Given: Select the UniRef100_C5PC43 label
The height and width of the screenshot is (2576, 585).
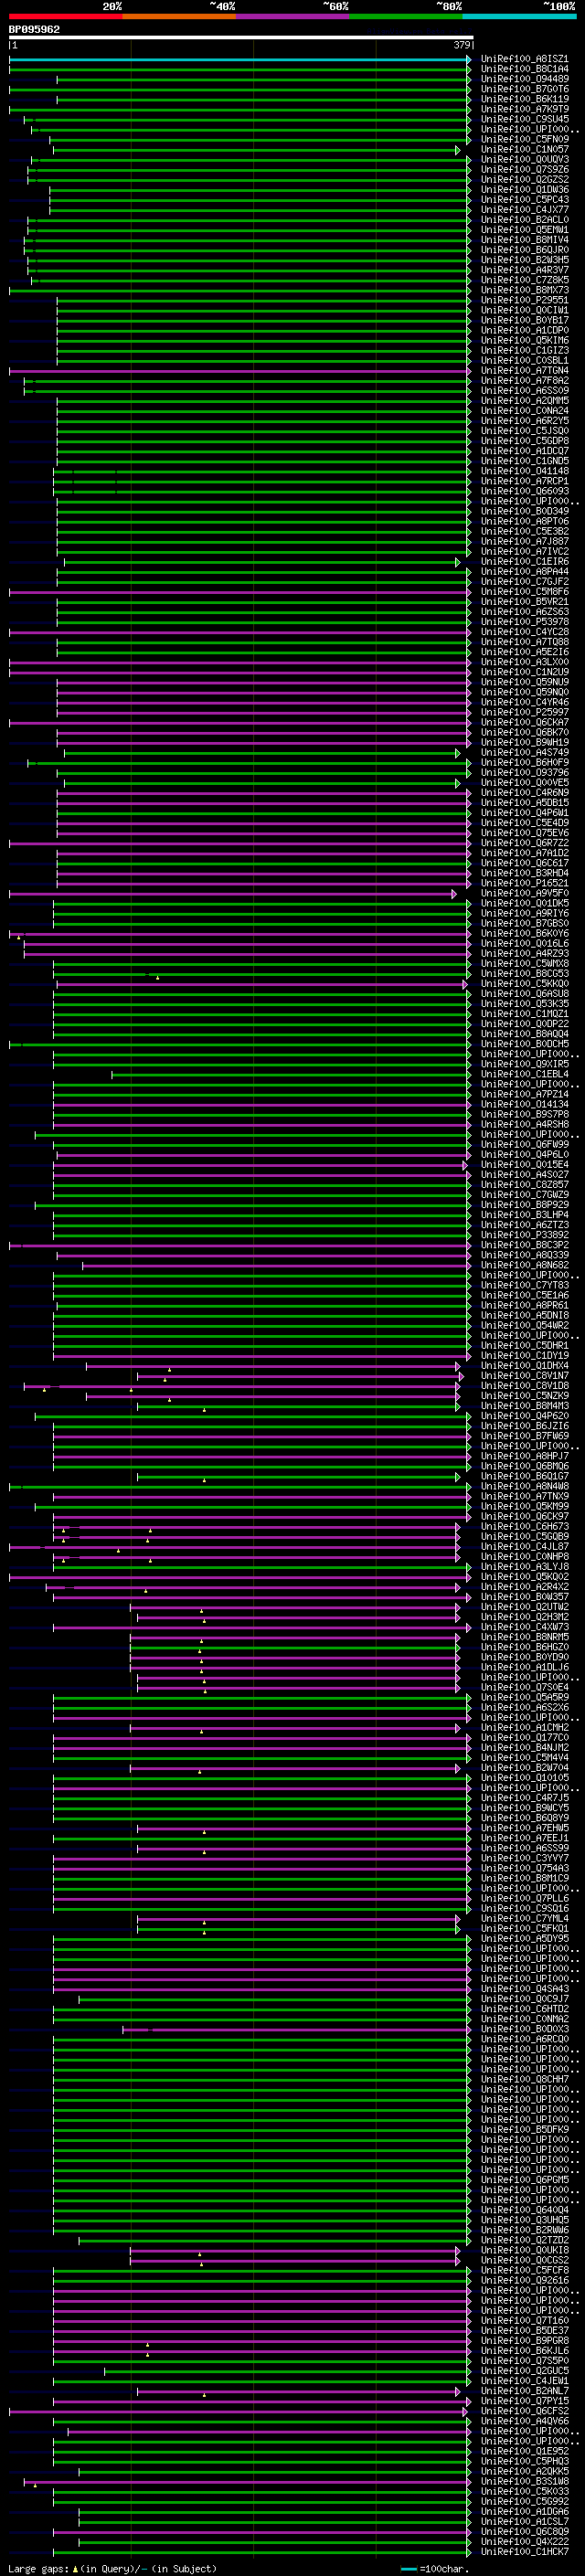Looking at the screenshot, I should pos(525,200).
